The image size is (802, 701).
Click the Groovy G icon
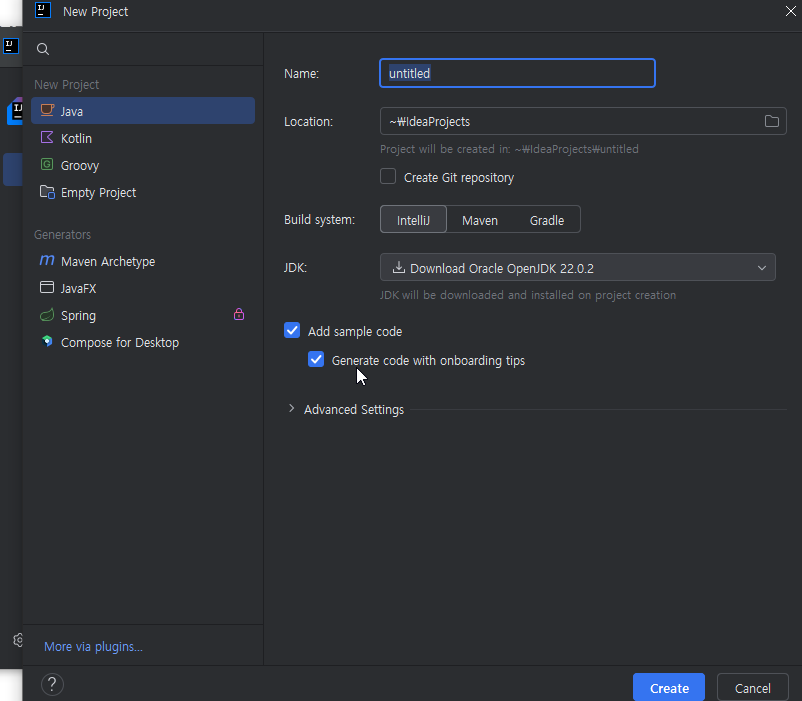(x=47, y=165)
